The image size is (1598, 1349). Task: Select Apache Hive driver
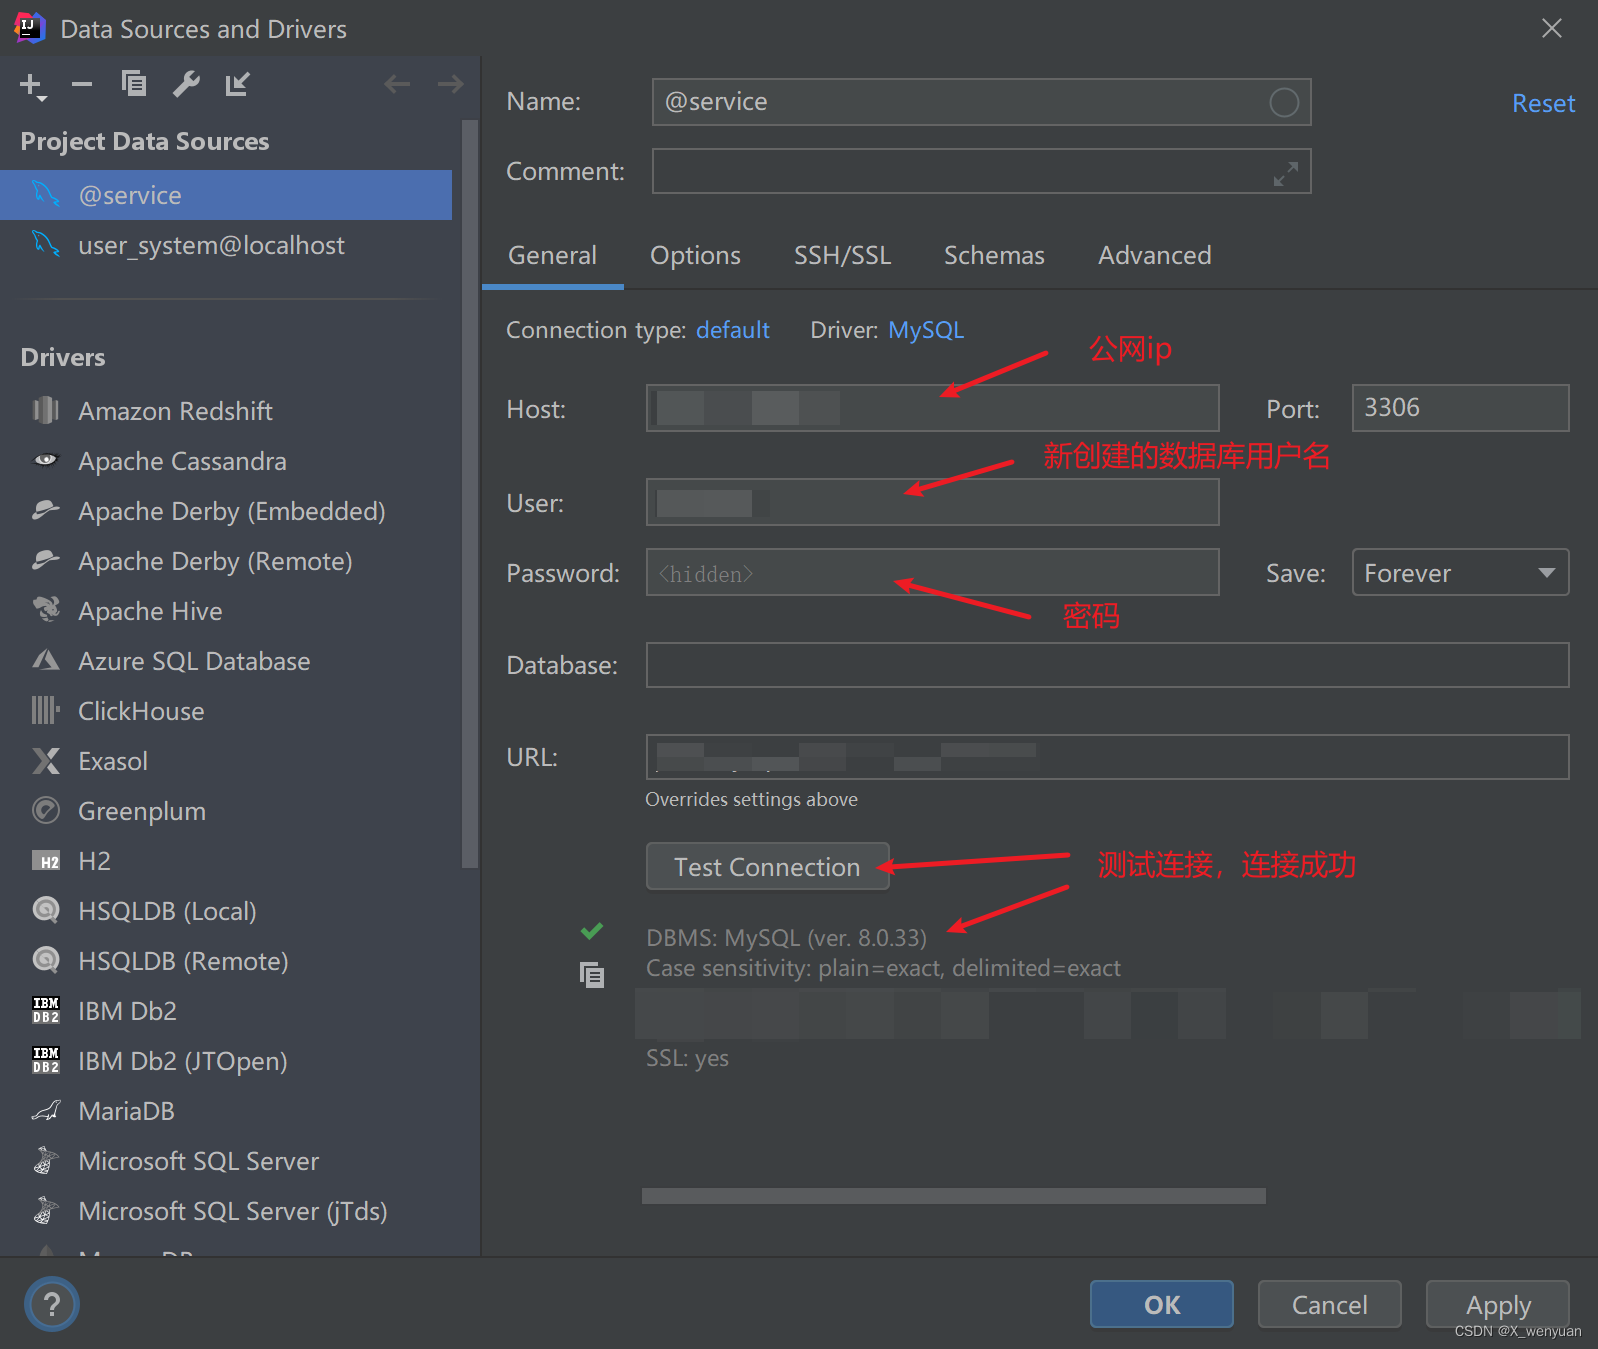226,611
